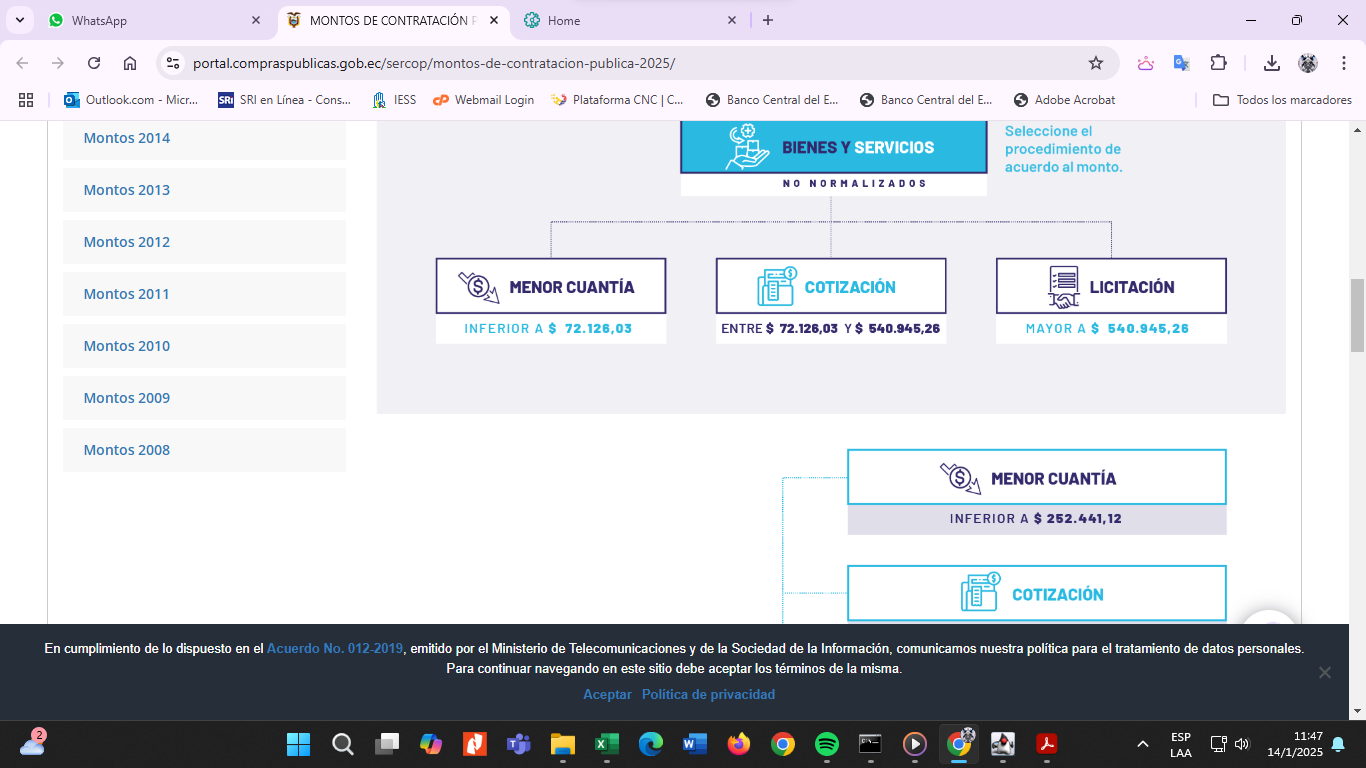
Task: Open Chrome three-dot menu
Action: tap(1344, 63)
